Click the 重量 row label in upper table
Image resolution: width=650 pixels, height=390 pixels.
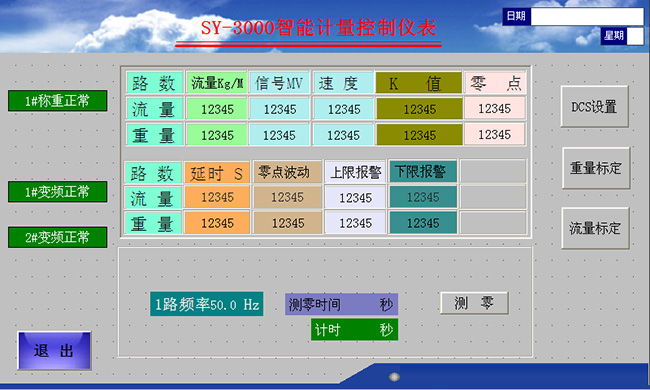pos(154,135)
